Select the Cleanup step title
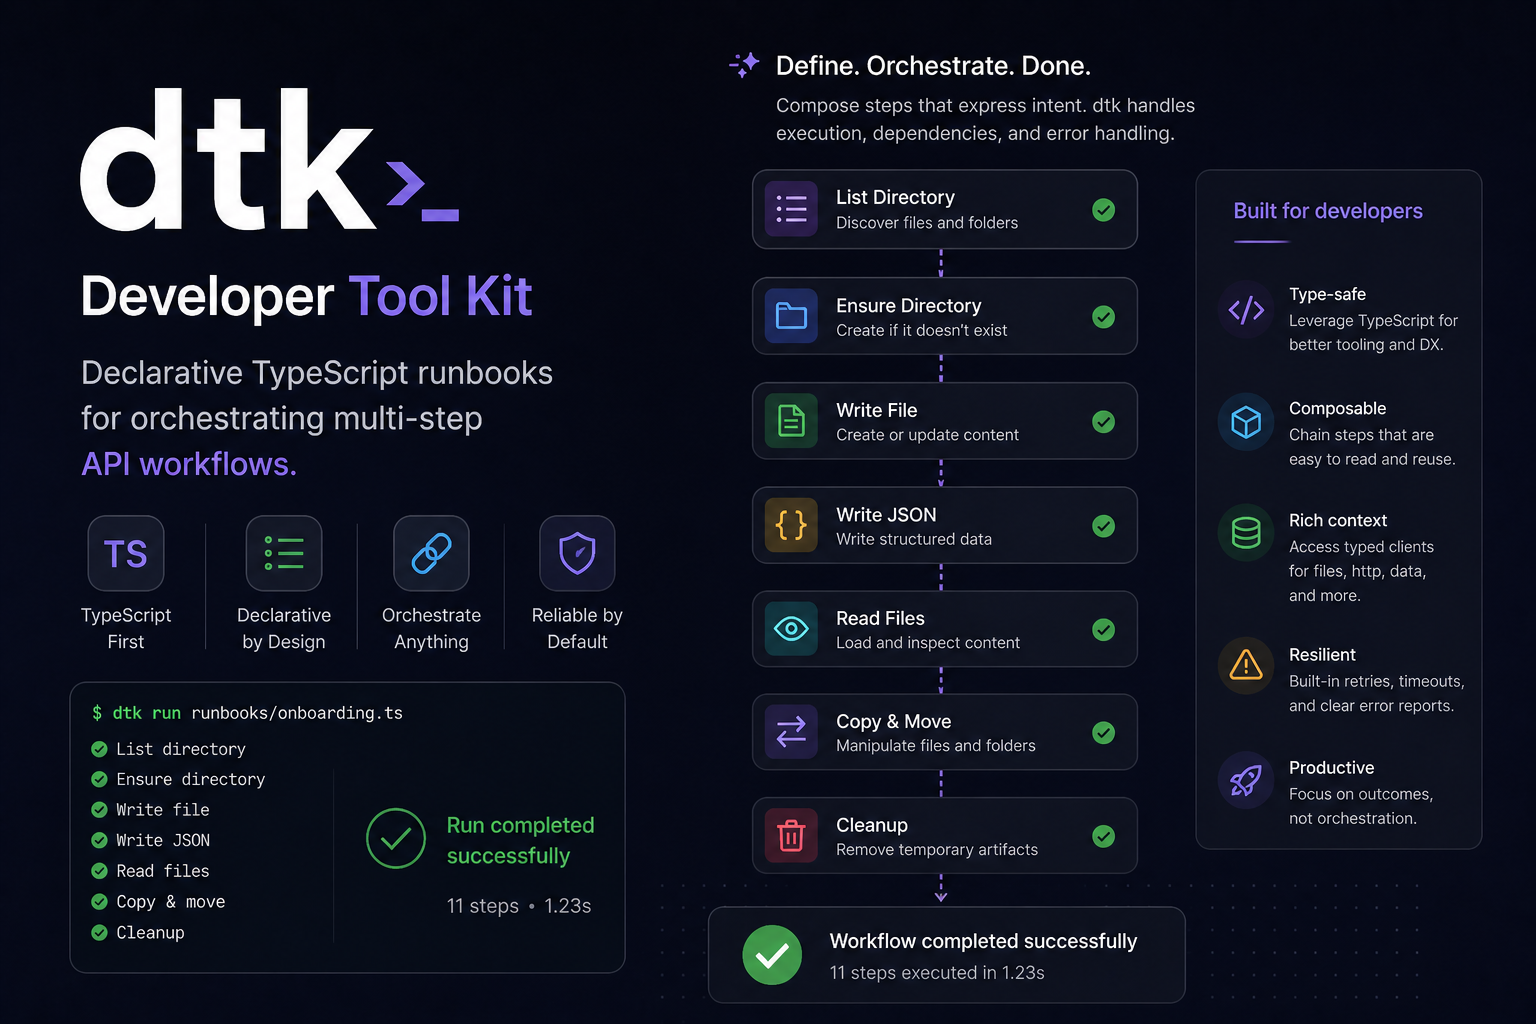 (872, 825)
